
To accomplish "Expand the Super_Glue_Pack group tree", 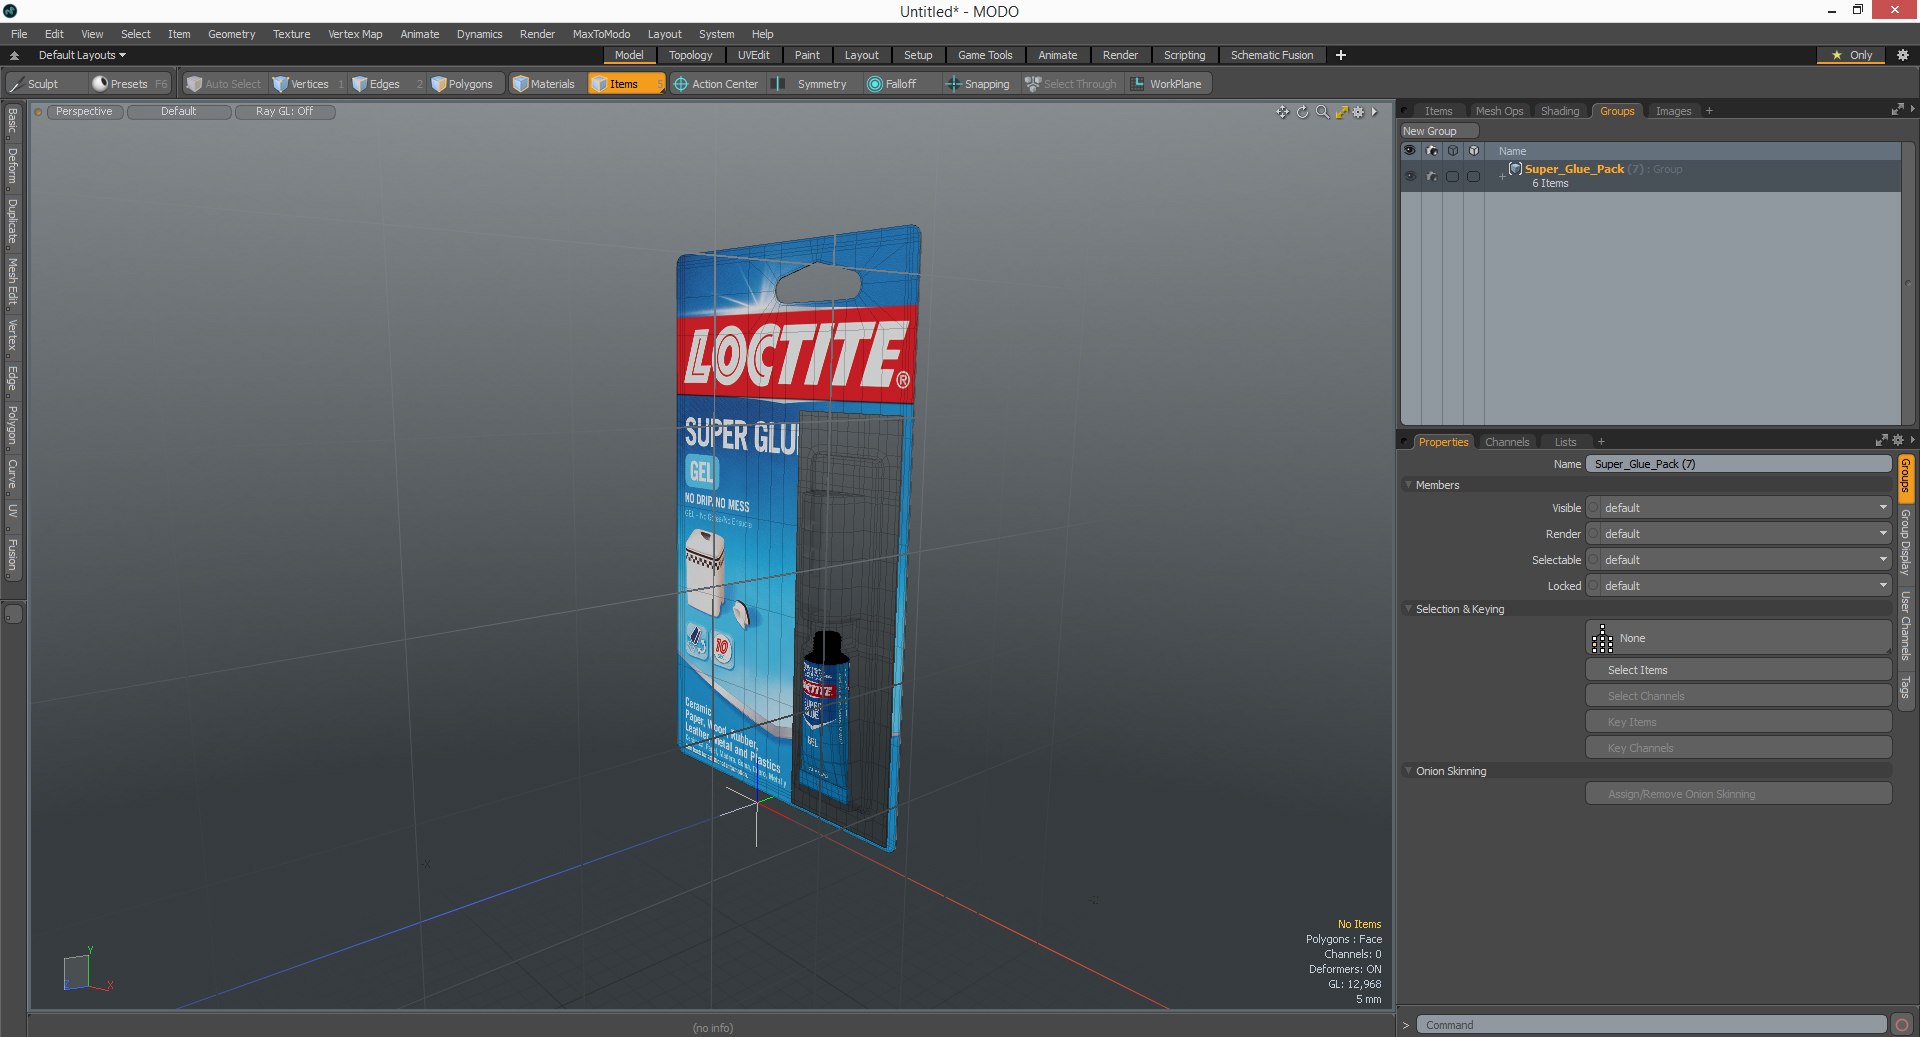I will pos(1502,176).
